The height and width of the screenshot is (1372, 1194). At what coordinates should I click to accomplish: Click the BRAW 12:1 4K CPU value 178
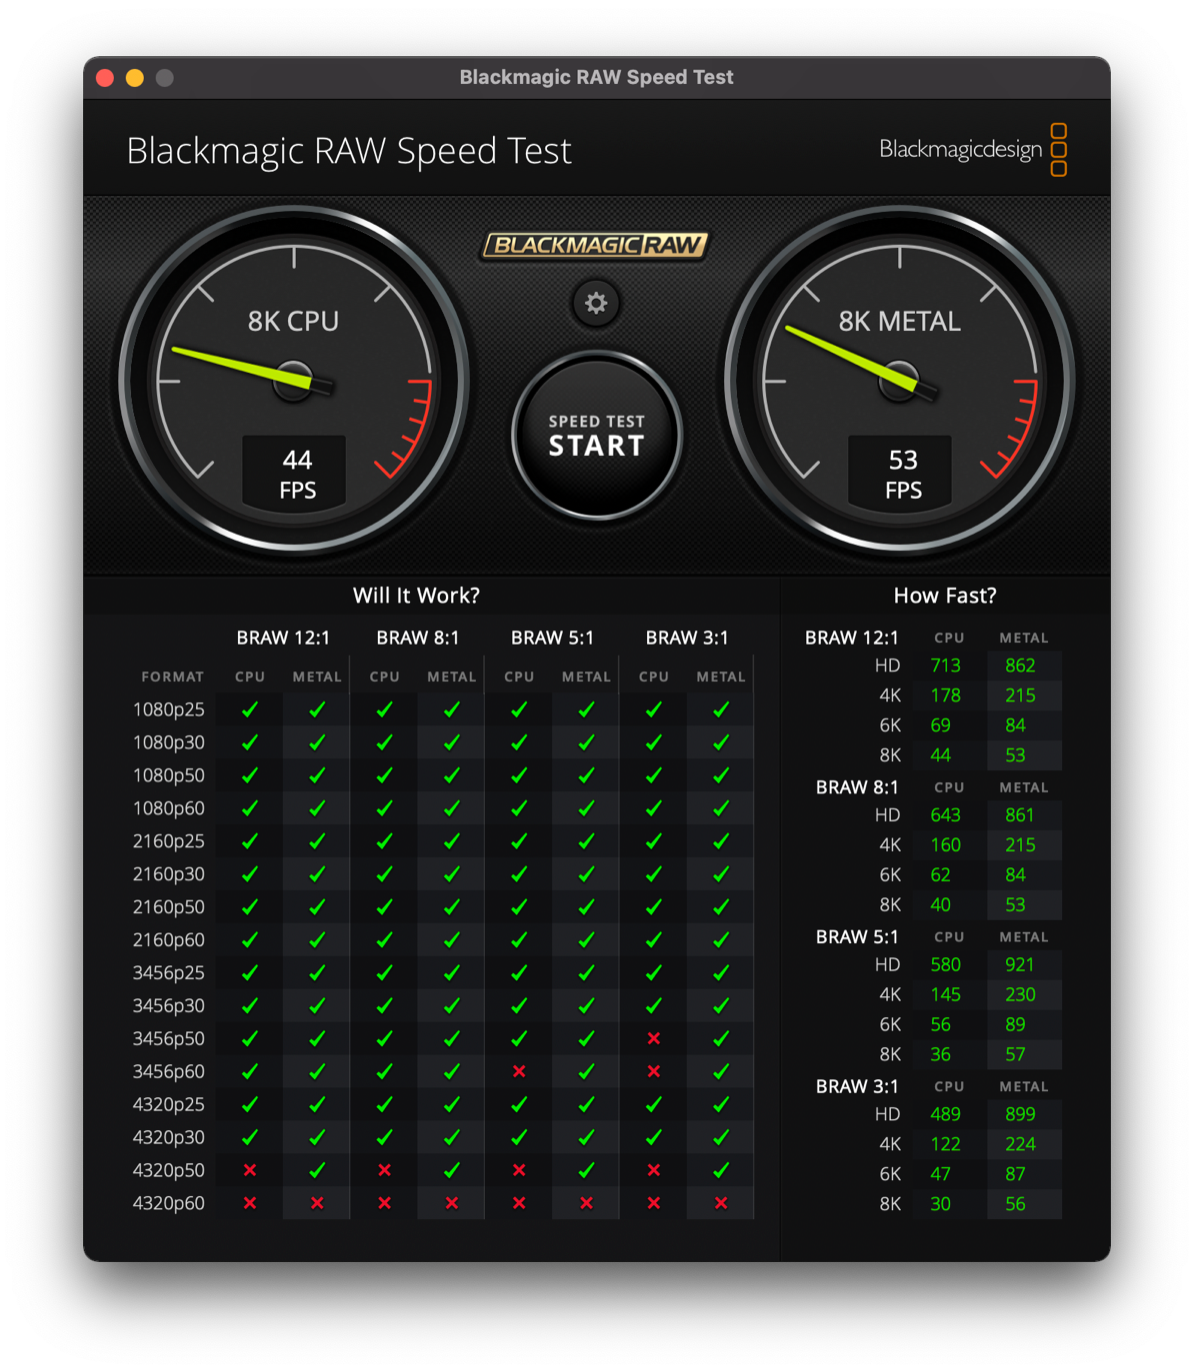(x=945, y=695)
